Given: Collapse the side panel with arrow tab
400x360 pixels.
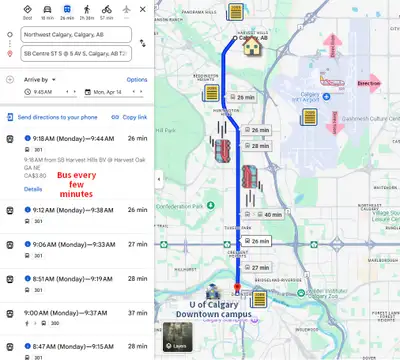Looking at the screenshot, I should (159, 179).
